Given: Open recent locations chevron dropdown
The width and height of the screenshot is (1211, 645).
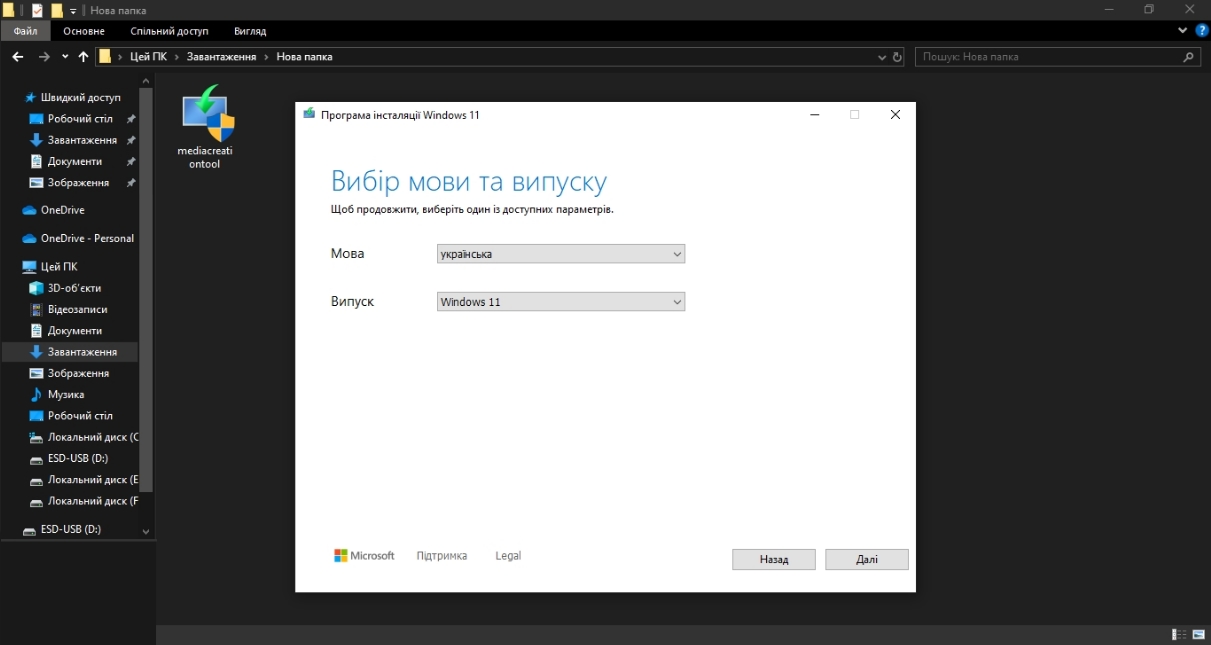Looking at the screenshot, I should point(65,57).
